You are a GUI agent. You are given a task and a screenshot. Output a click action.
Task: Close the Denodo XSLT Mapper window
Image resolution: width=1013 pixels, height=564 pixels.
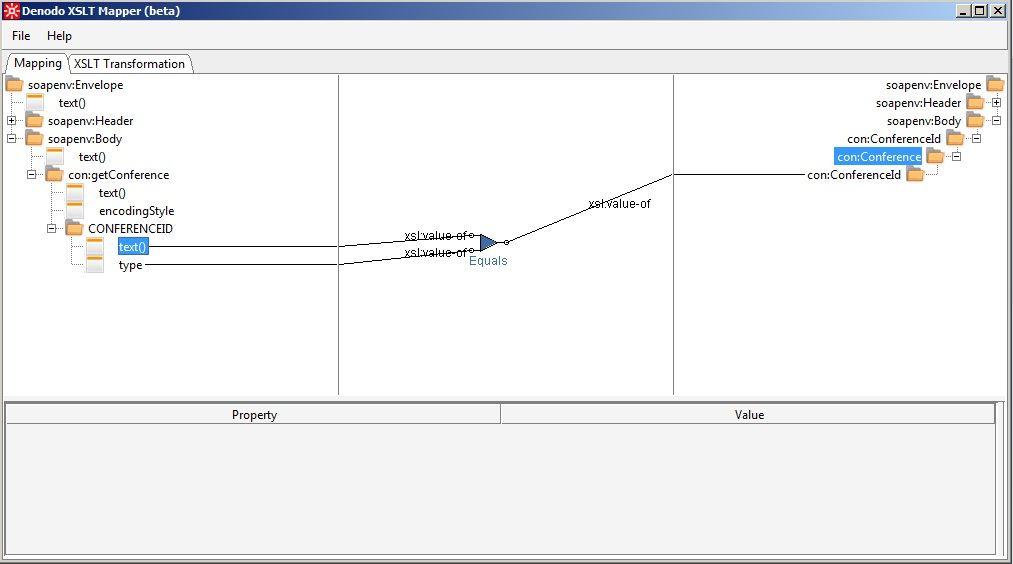(x=997, y=11)
